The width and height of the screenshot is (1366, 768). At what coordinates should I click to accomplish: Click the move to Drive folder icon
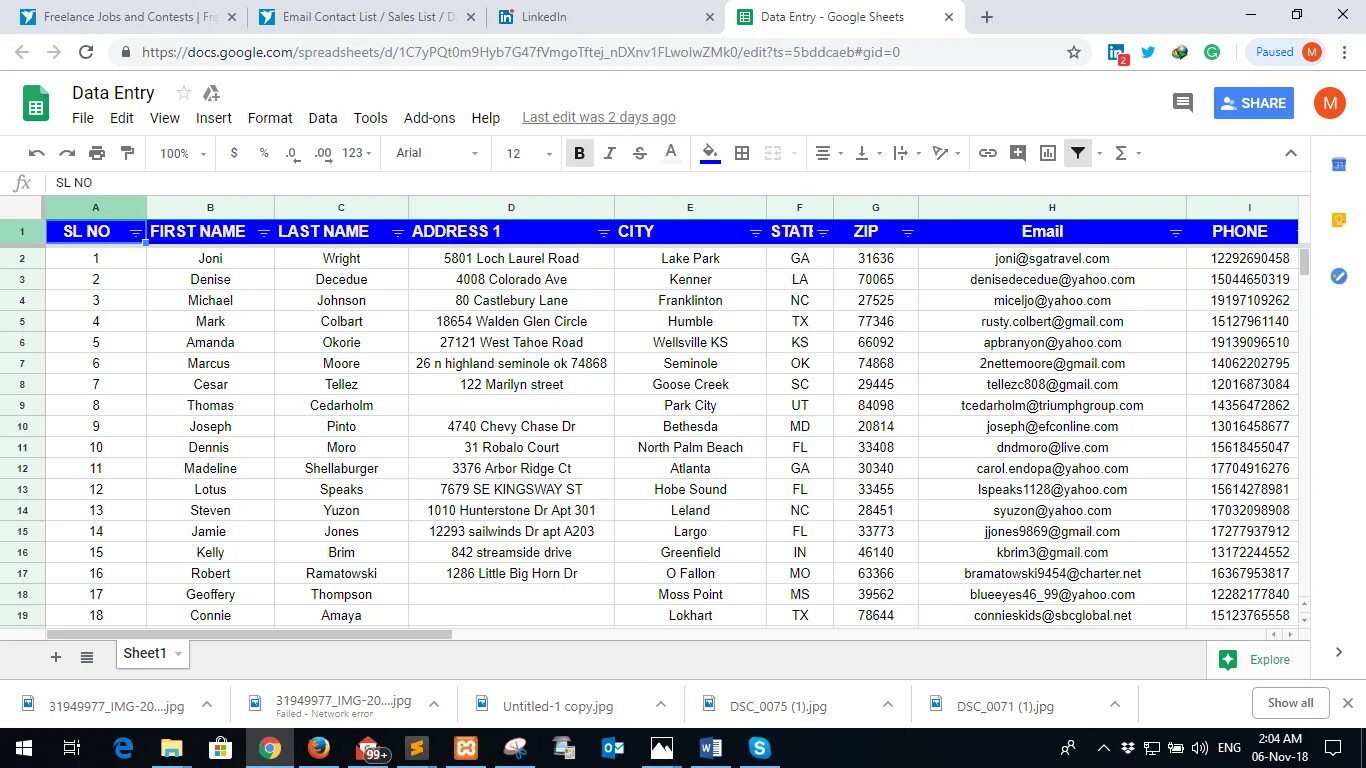pyautogui.click(x=211, y=93)
